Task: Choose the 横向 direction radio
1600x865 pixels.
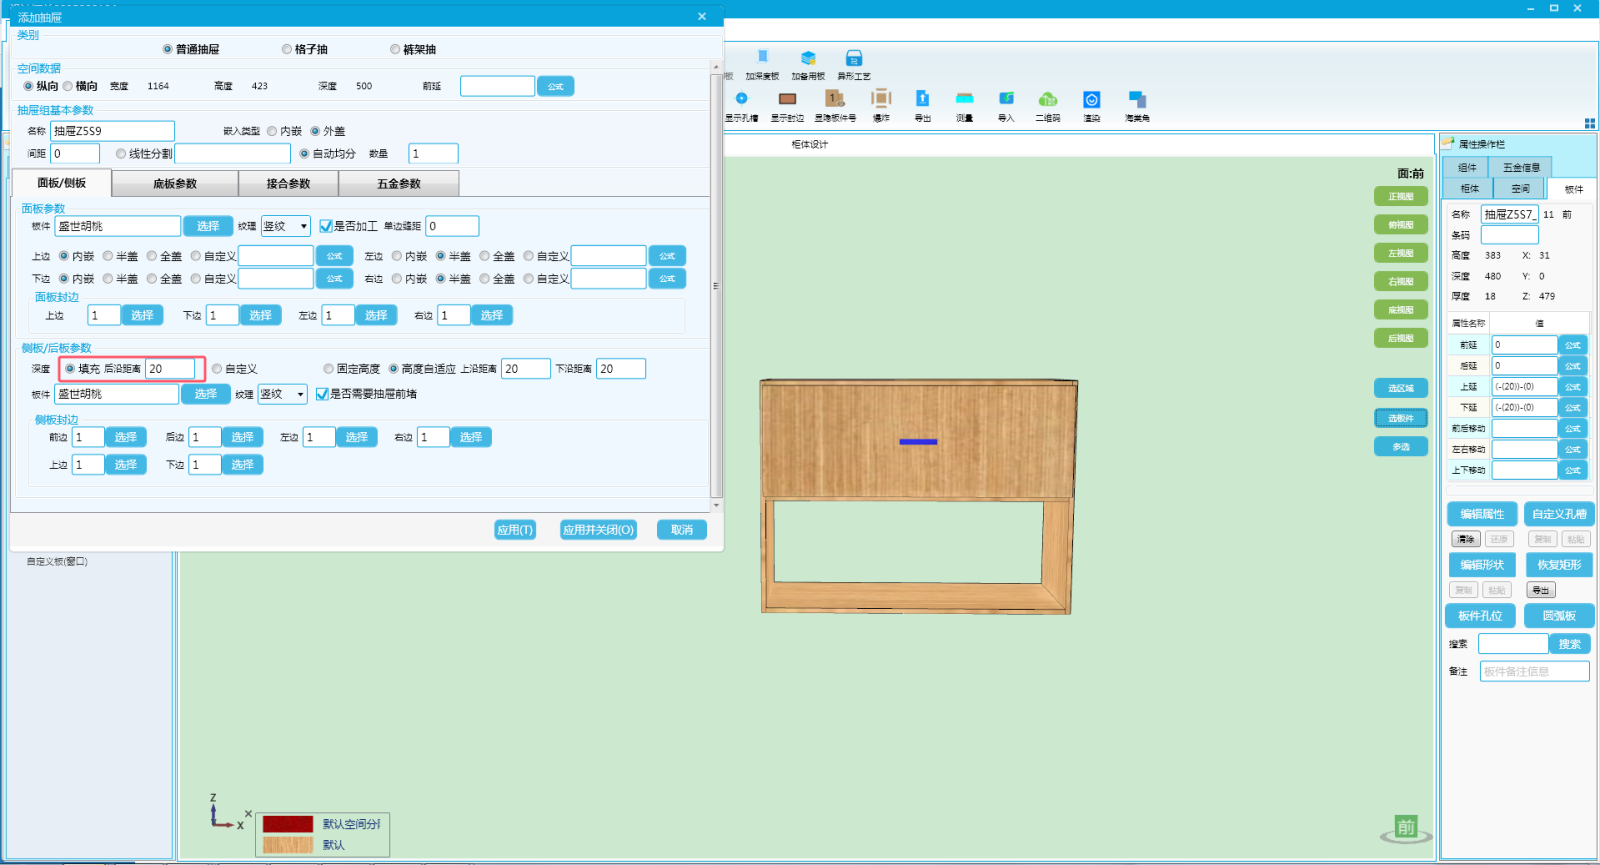Action: coord(68,86)
